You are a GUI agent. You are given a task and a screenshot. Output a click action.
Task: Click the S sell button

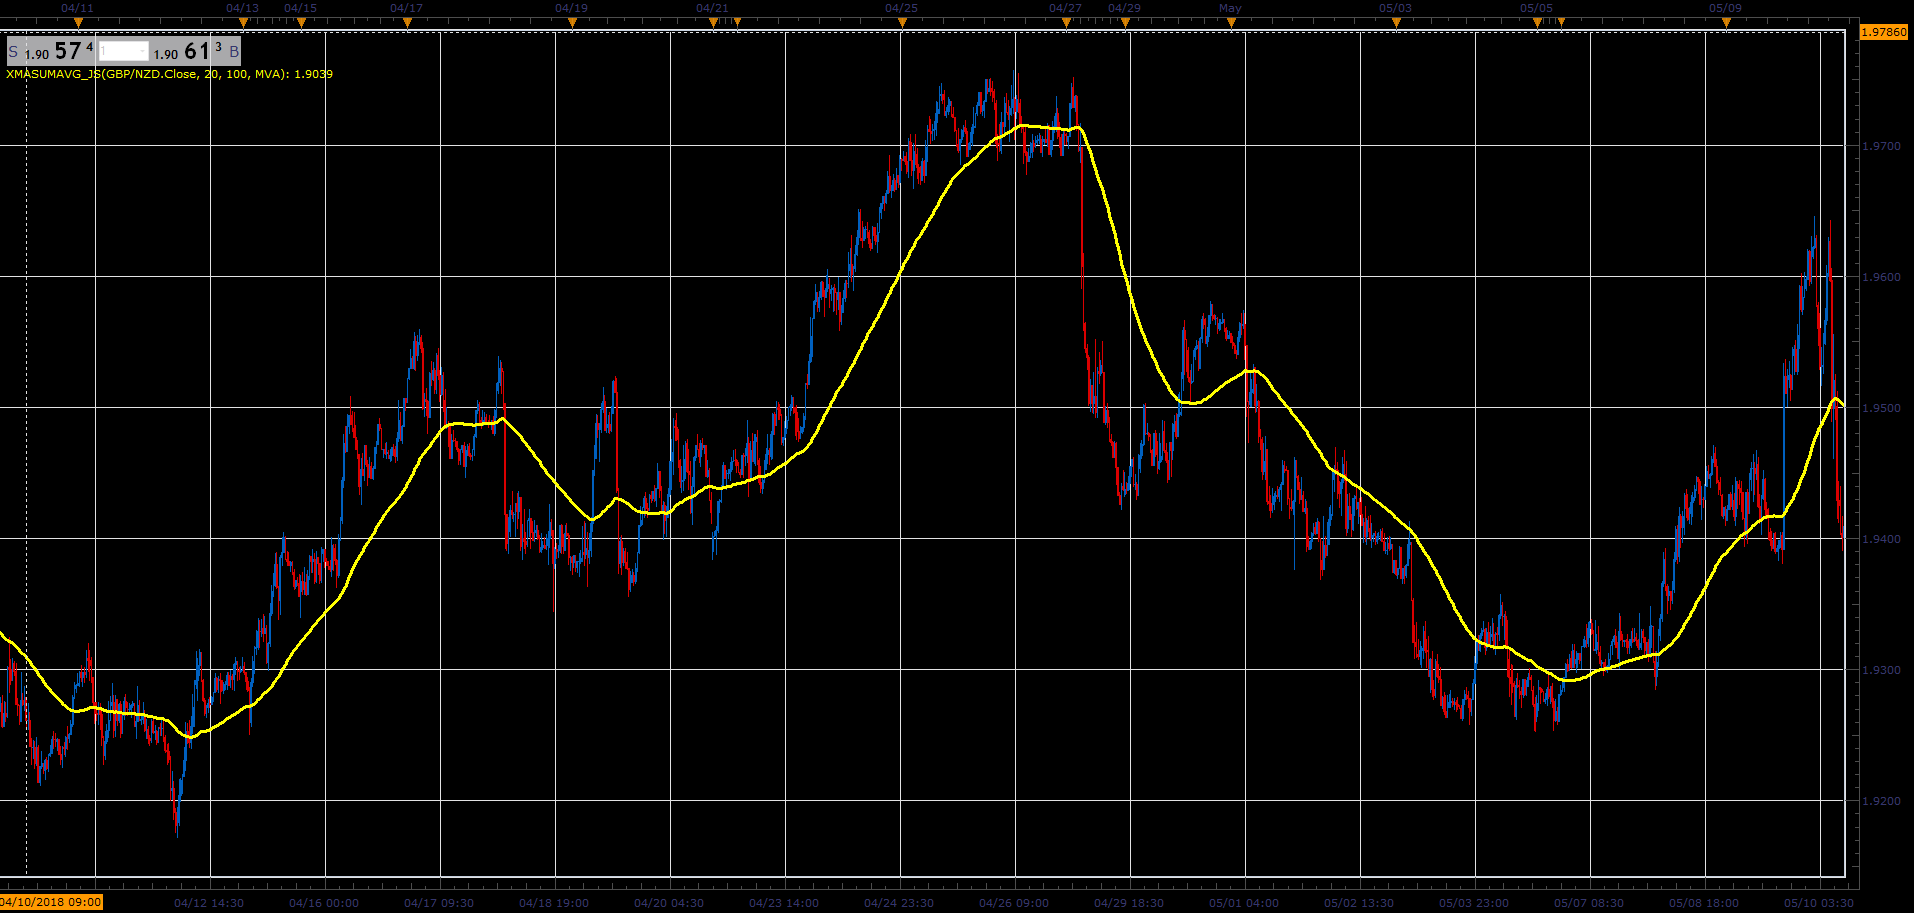click(x=13, y=52)
